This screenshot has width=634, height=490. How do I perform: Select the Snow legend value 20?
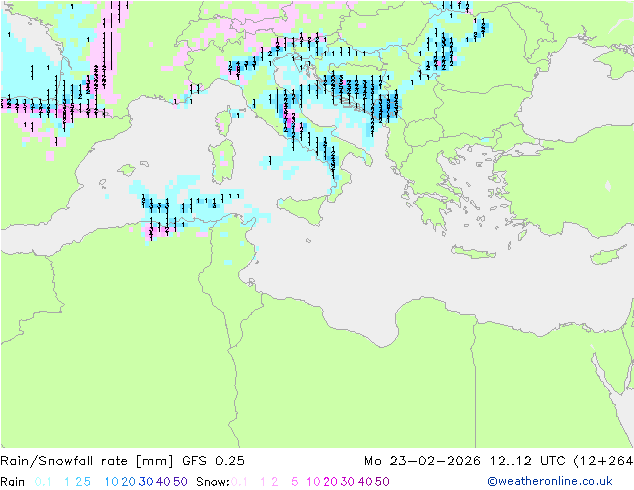coord(330,482)
